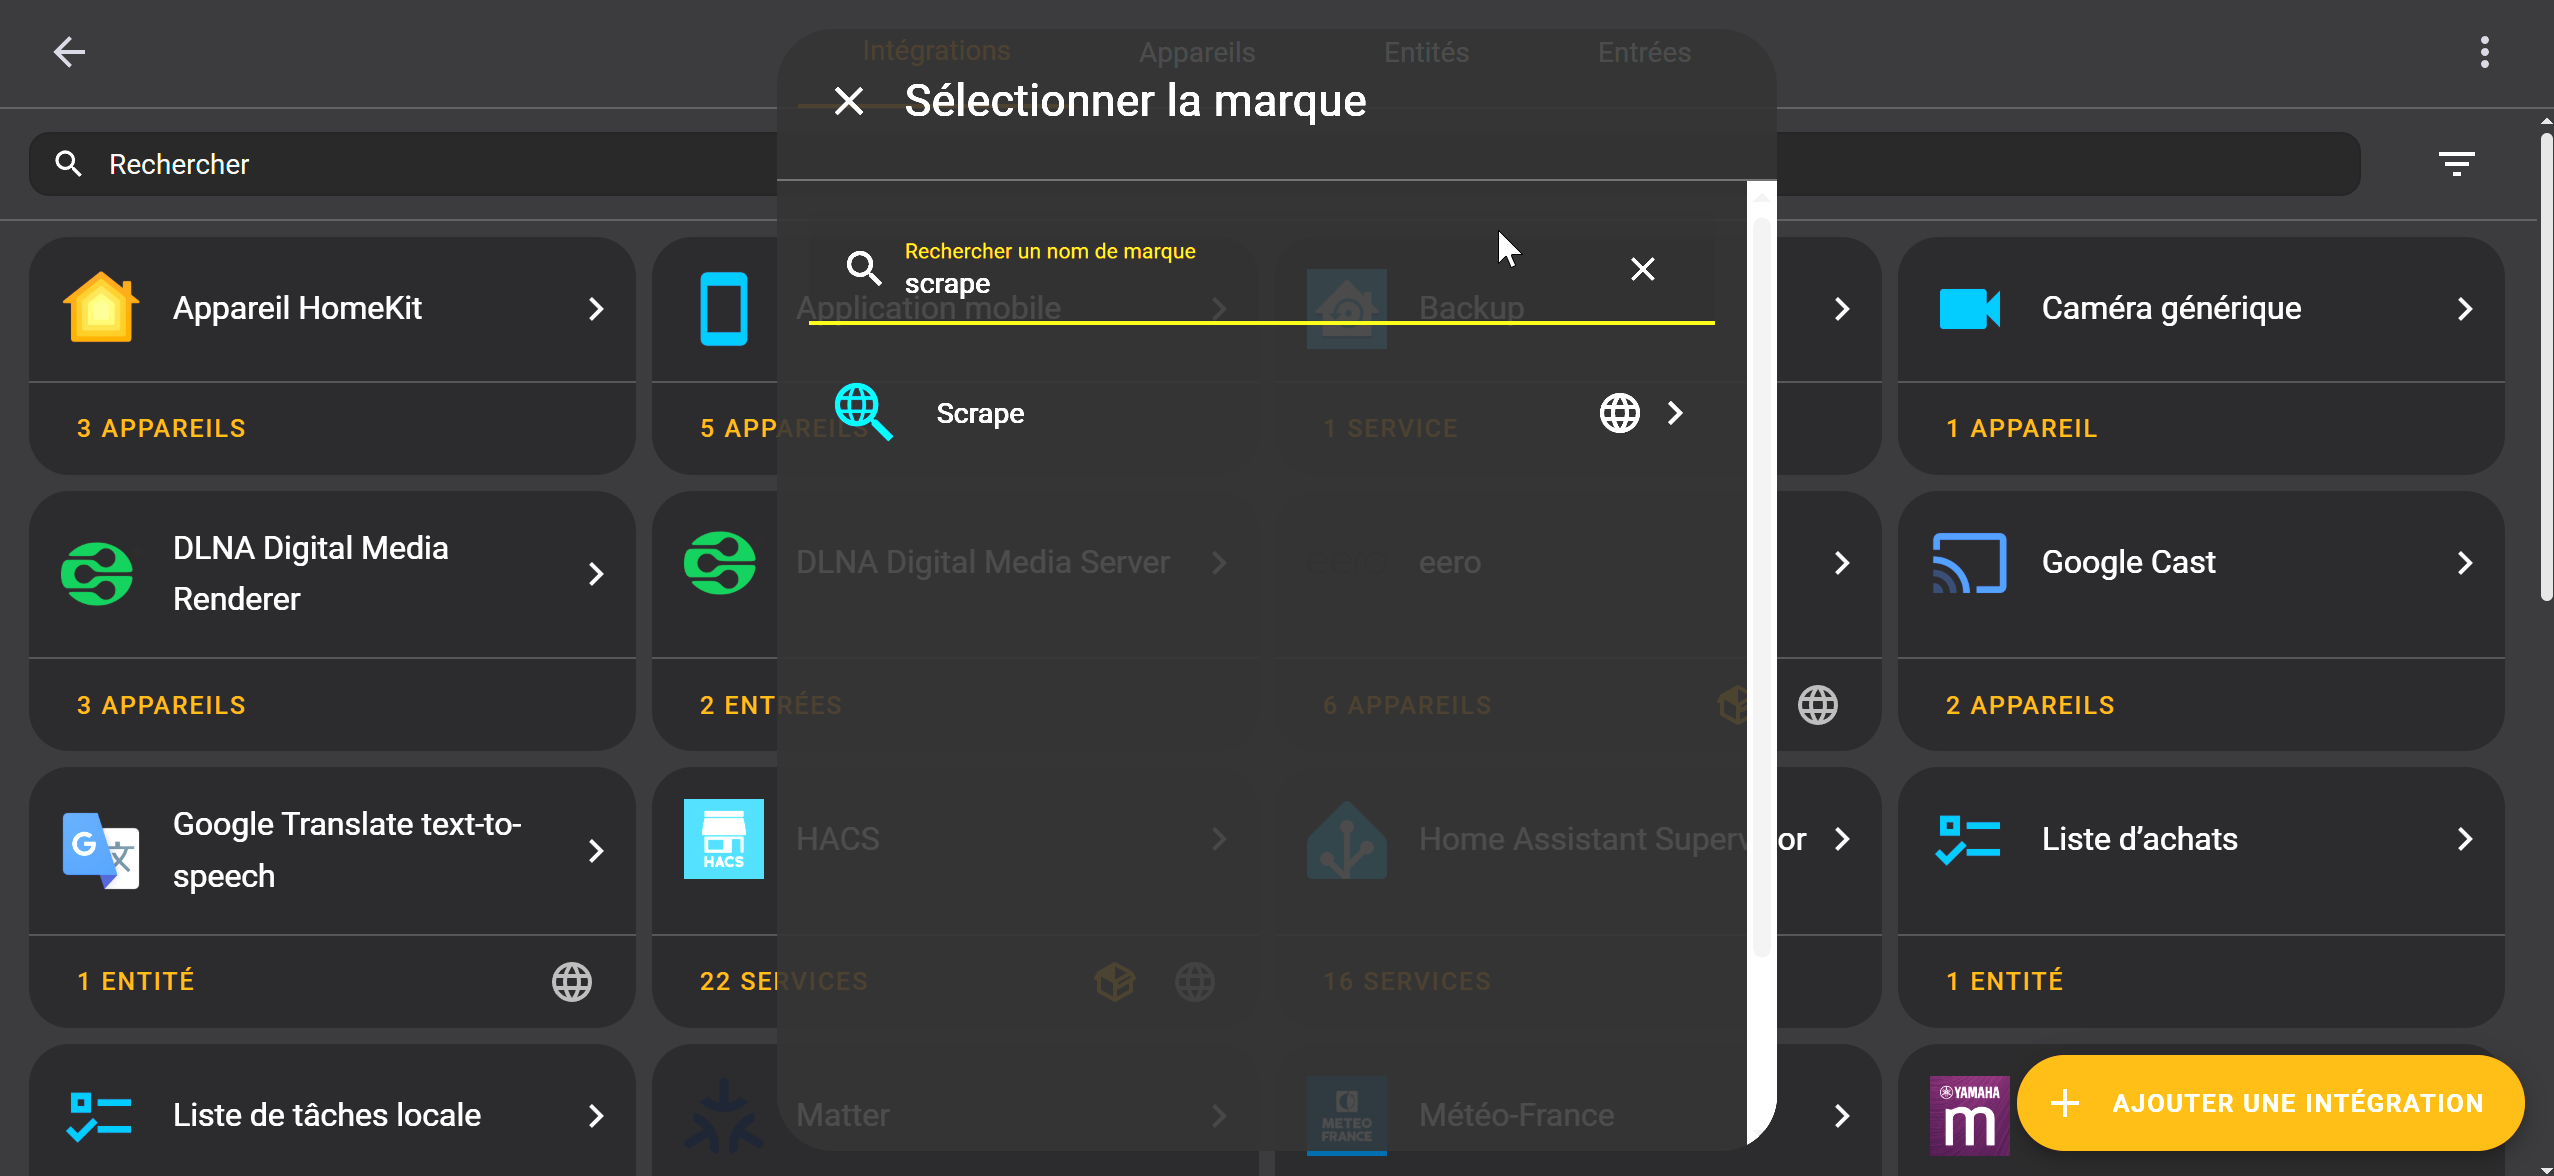Viewport: 2554px width, 1176px height.
Task: Click the Scrape magnifying globe icon
Action: click(863, 412)
